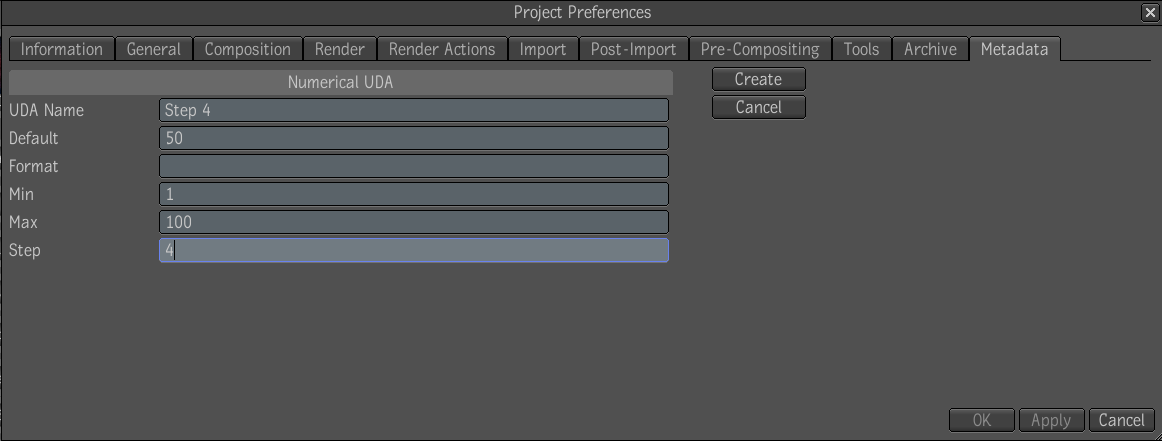The image size is (1162, 441).
Task: Switch to the General tab
Action: pyautogui.click(x=153, y=49)
